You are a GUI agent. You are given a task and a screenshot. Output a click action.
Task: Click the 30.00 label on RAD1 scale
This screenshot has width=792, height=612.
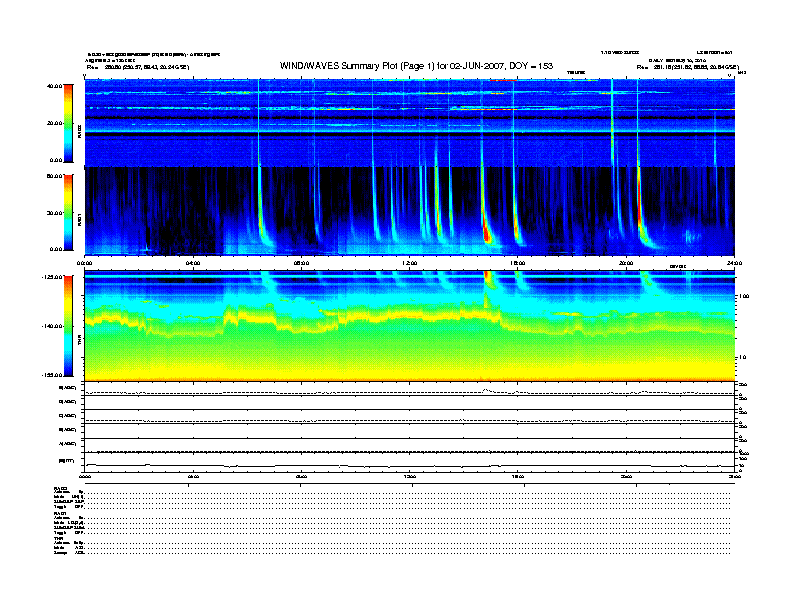click(54, 213)
